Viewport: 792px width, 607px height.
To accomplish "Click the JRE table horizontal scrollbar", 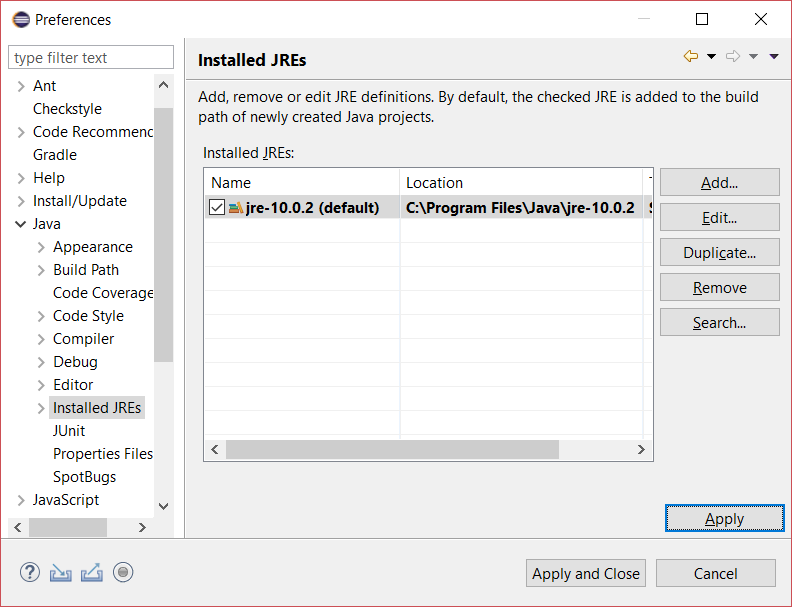I will 392,450.
